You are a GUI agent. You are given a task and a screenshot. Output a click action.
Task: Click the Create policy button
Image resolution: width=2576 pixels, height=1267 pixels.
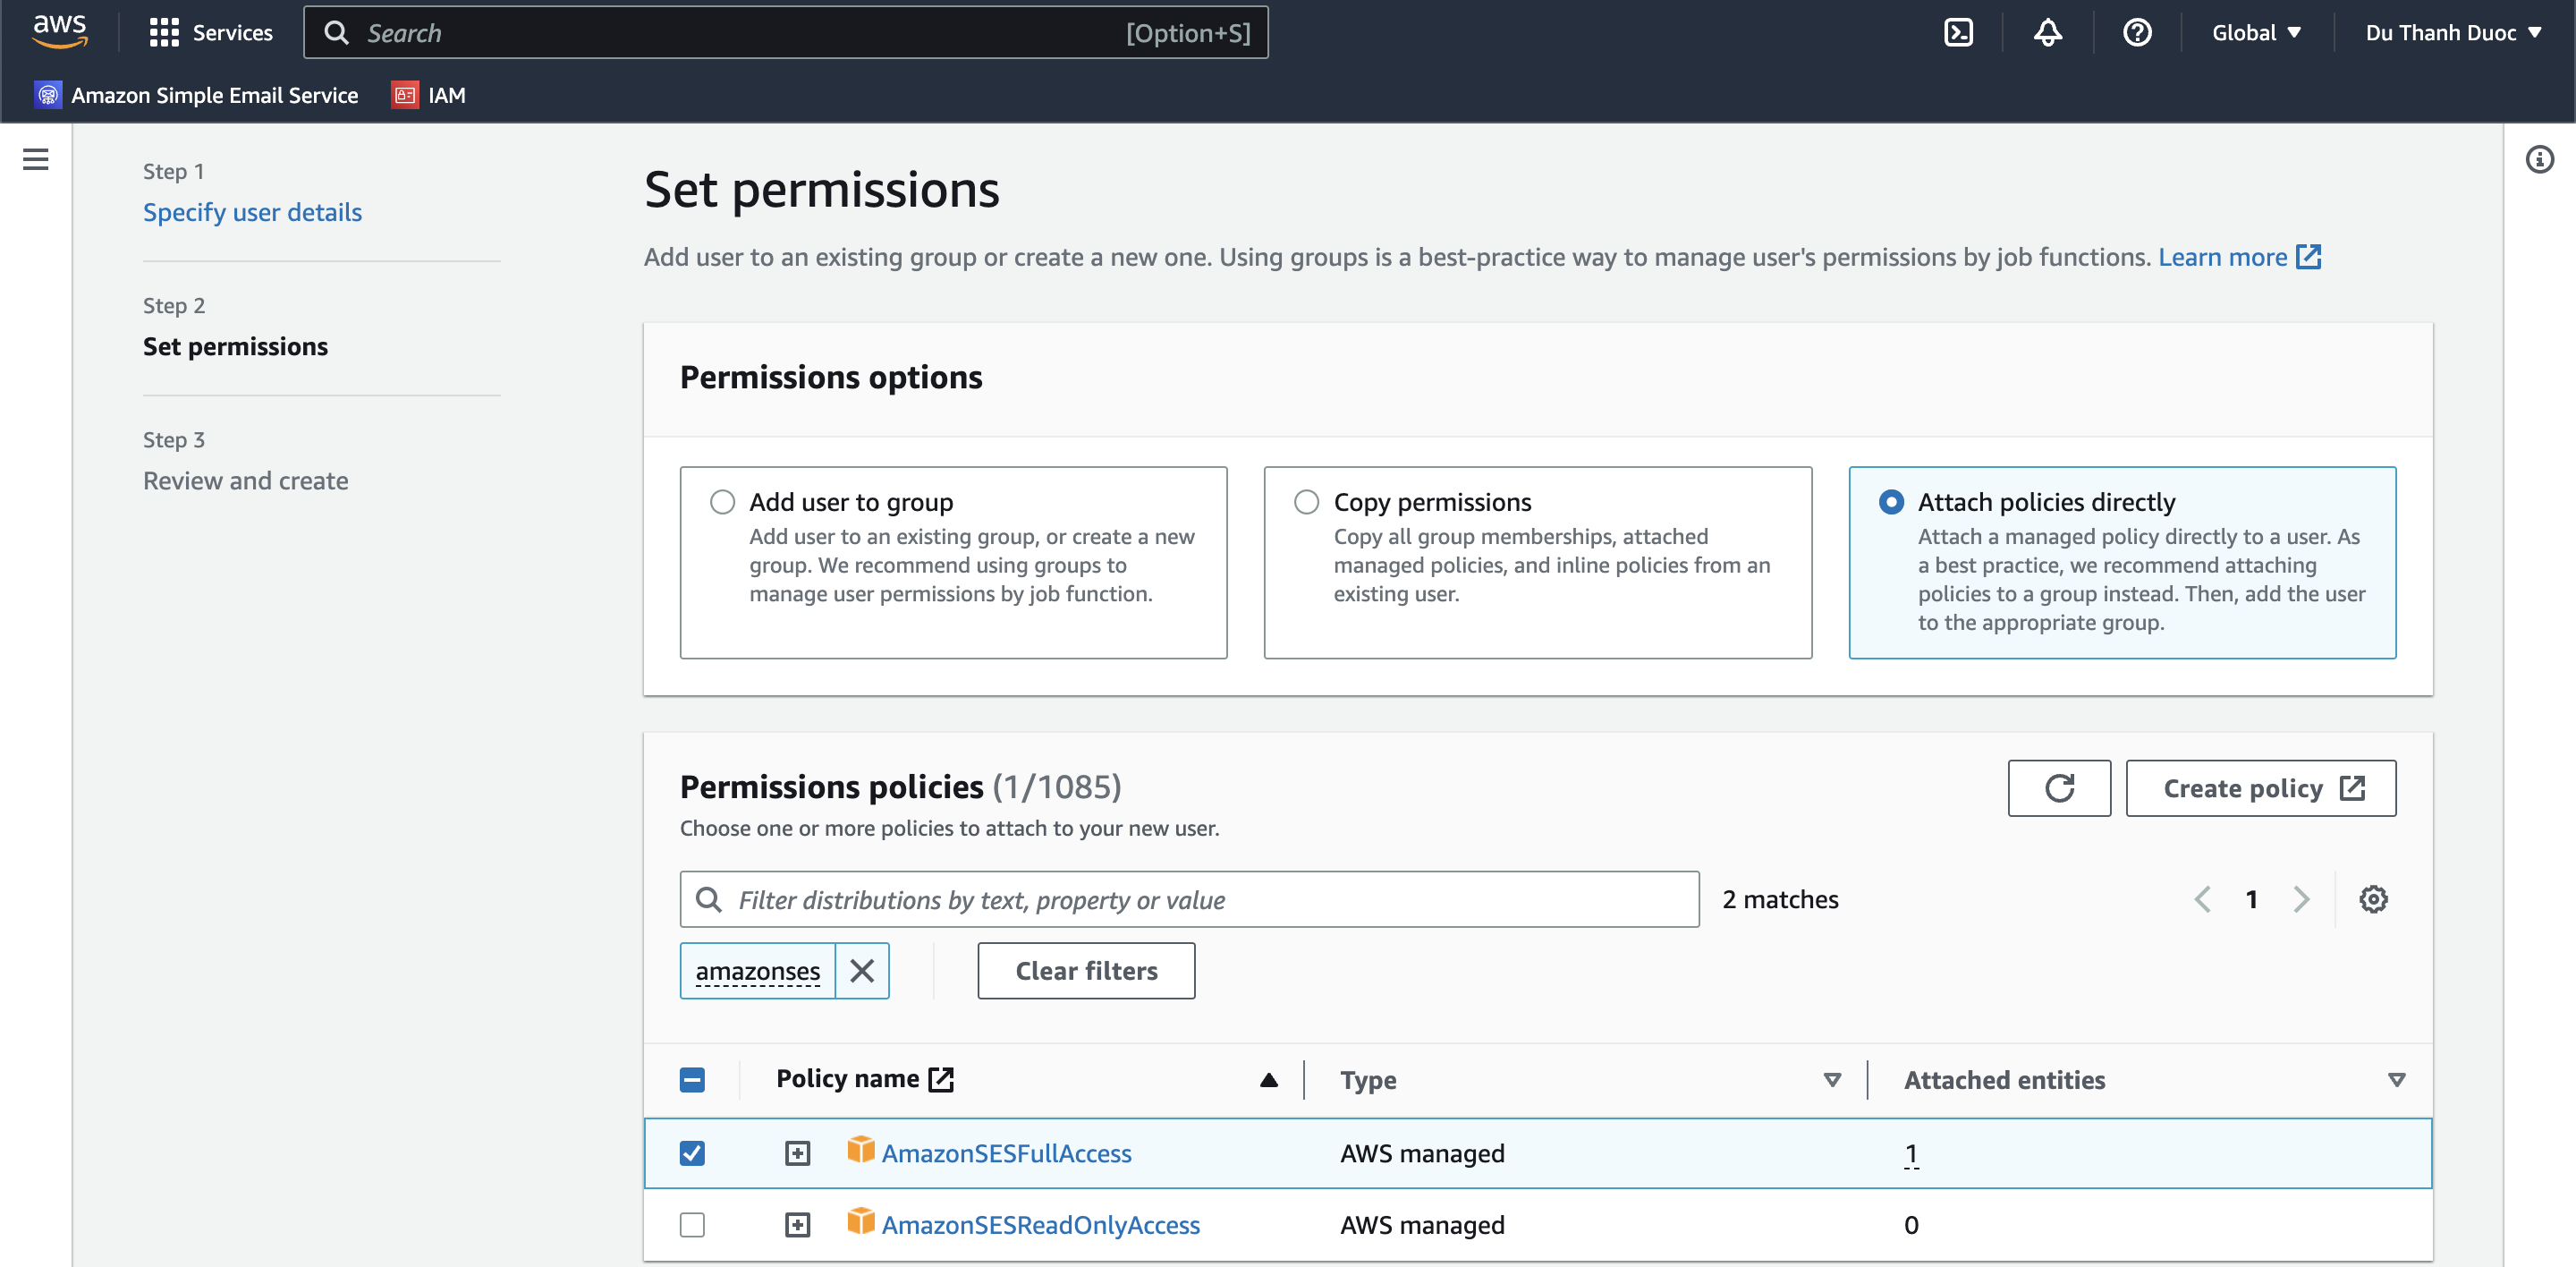(x=2260, y=788)
